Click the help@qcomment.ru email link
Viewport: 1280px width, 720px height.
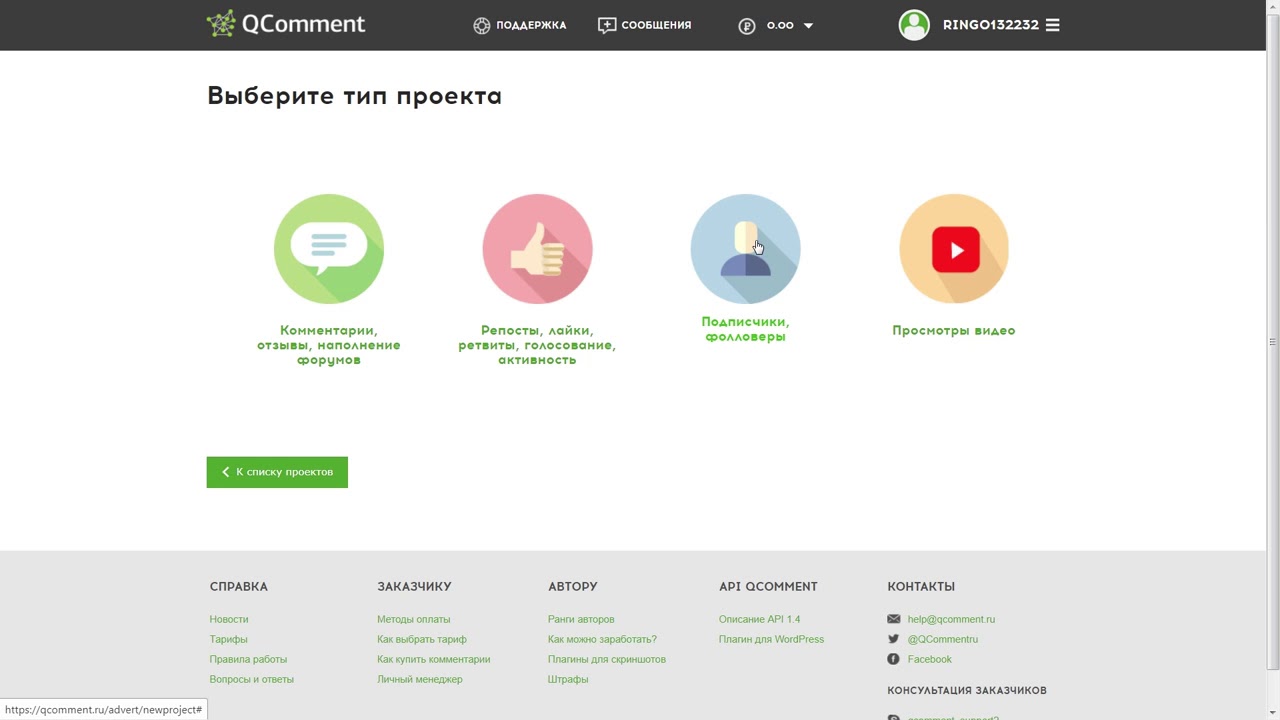(951, 619)
